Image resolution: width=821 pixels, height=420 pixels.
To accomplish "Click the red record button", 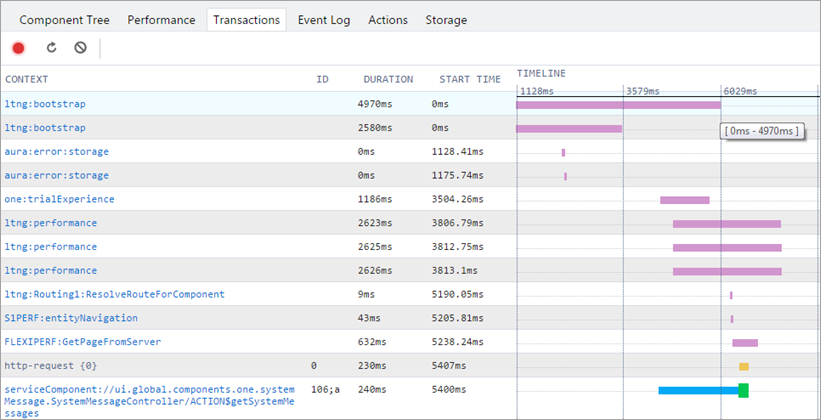I will point(19,48).
